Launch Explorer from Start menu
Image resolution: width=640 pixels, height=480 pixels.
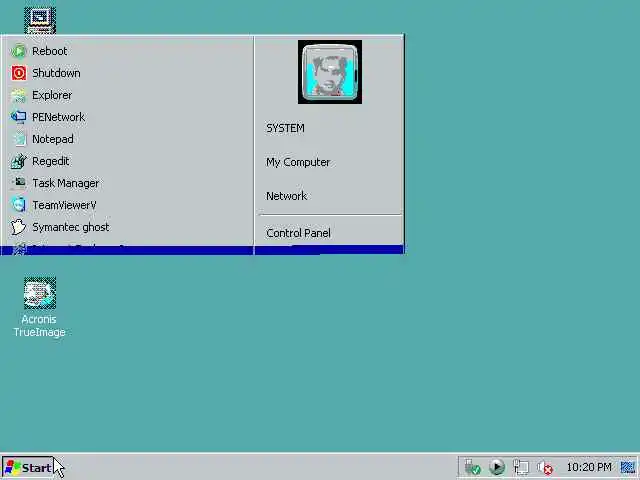[127, 95]
